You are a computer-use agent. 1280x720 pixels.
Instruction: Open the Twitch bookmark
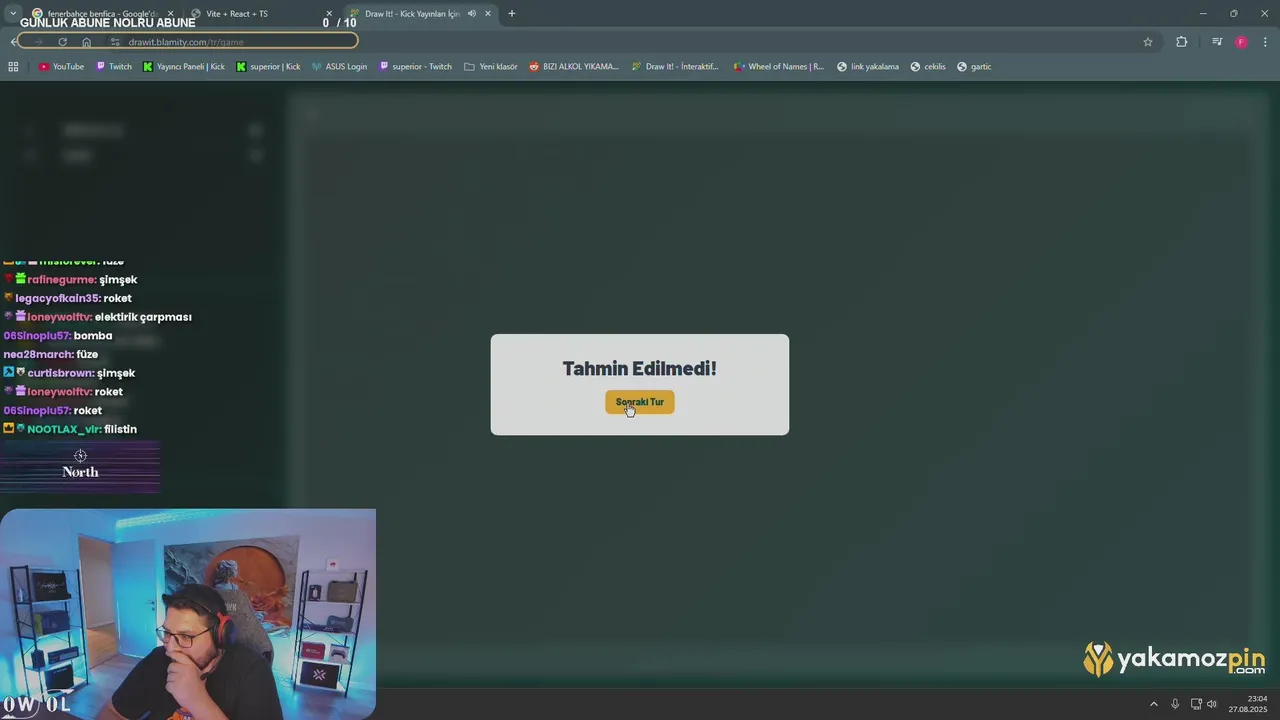click(x=114, y=67)
